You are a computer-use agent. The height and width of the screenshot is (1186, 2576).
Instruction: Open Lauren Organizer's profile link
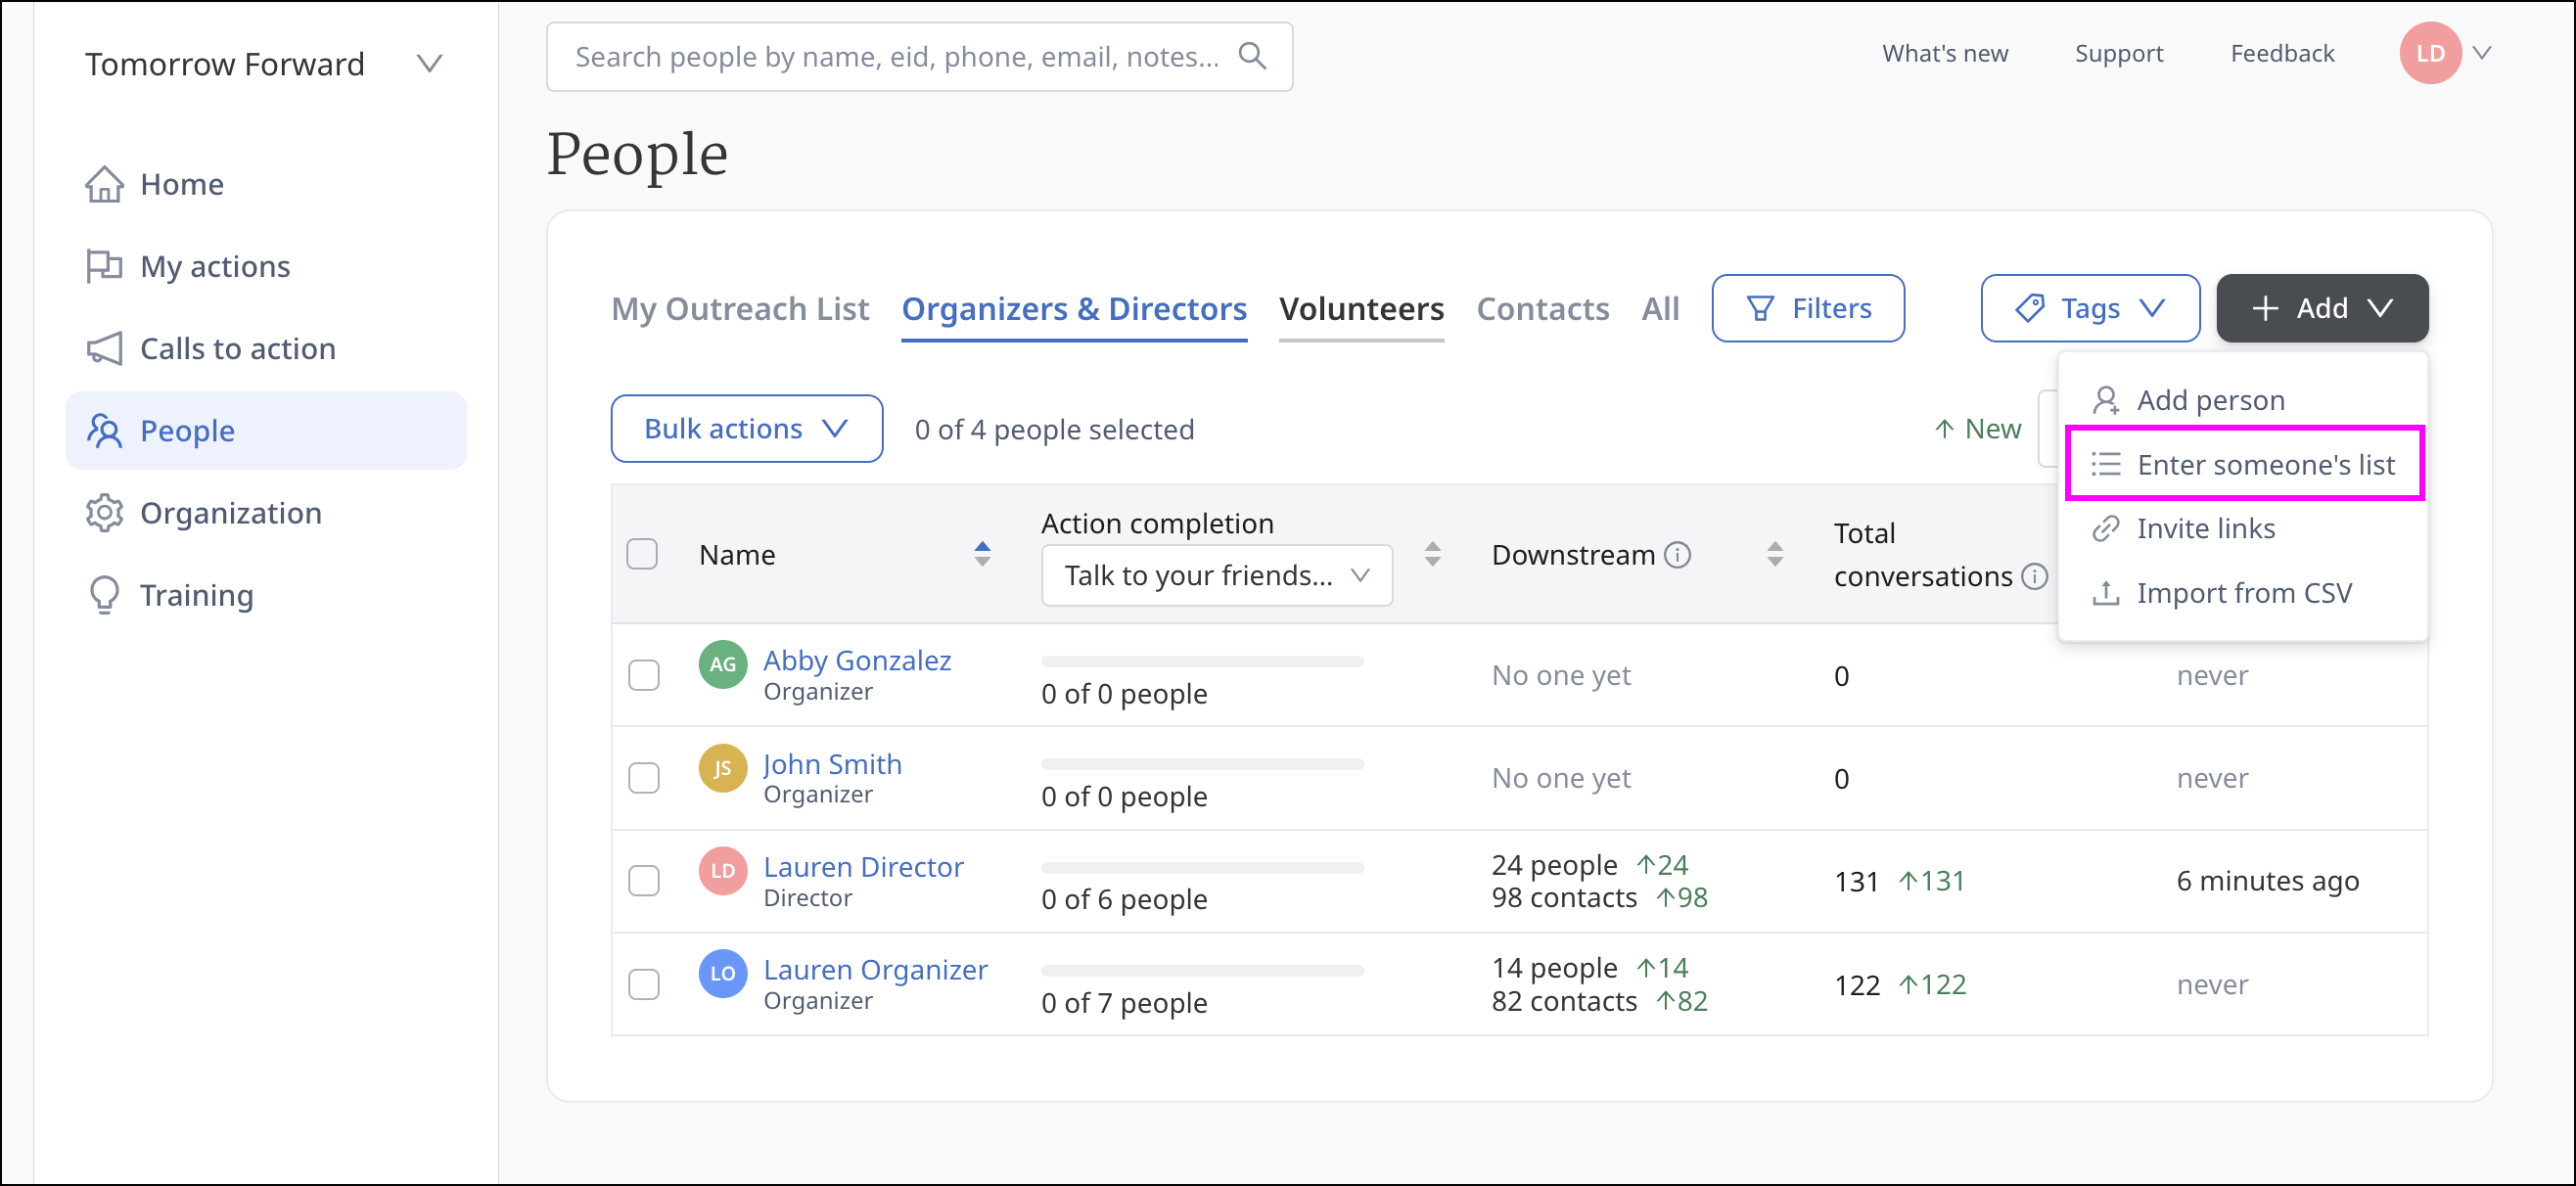tap(875, 969)
